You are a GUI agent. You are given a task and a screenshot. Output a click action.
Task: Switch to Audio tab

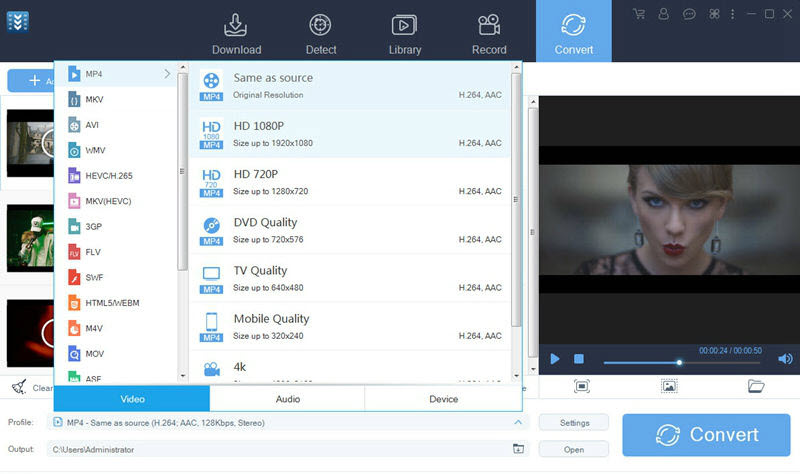tap(287, 398)
